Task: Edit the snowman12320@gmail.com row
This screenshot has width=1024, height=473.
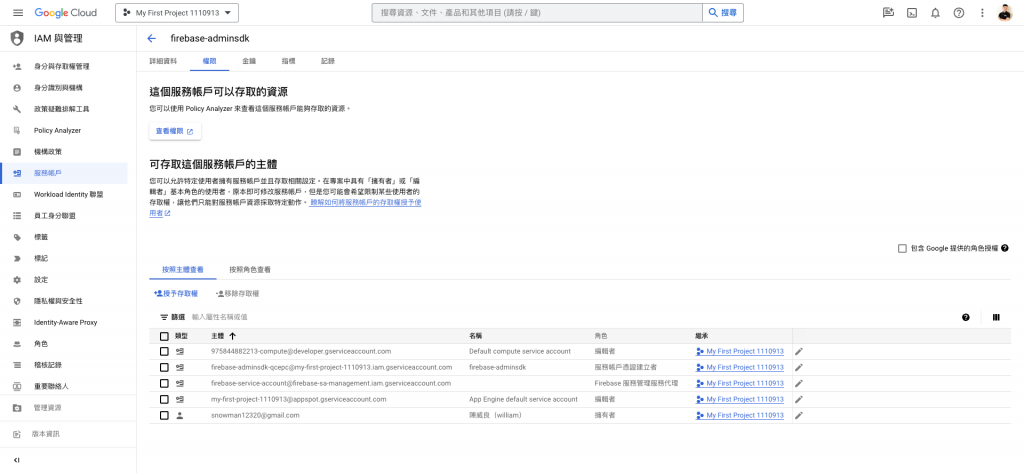Action: pos(799,416)
